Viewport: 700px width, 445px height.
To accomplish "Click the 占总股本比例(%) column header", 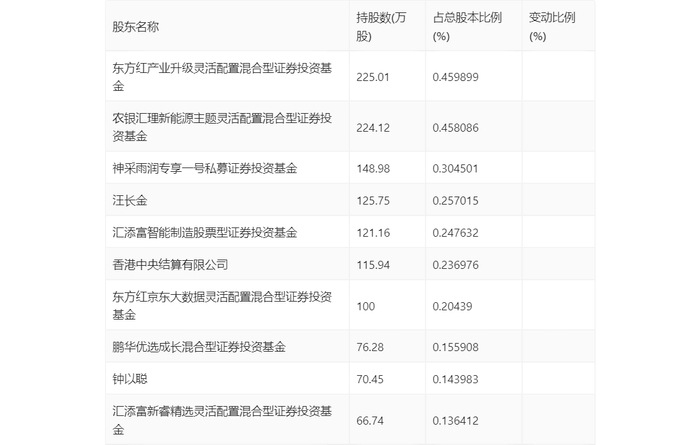I will pos(467,27).
